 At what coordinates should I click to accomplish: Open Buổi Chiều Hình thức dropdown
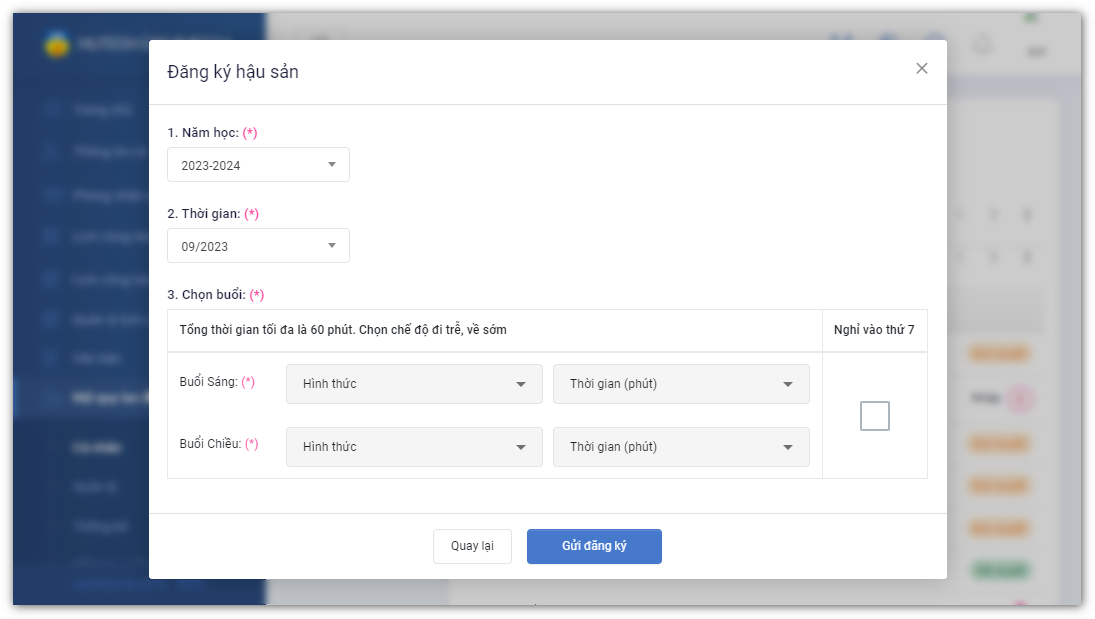(414, 447)
